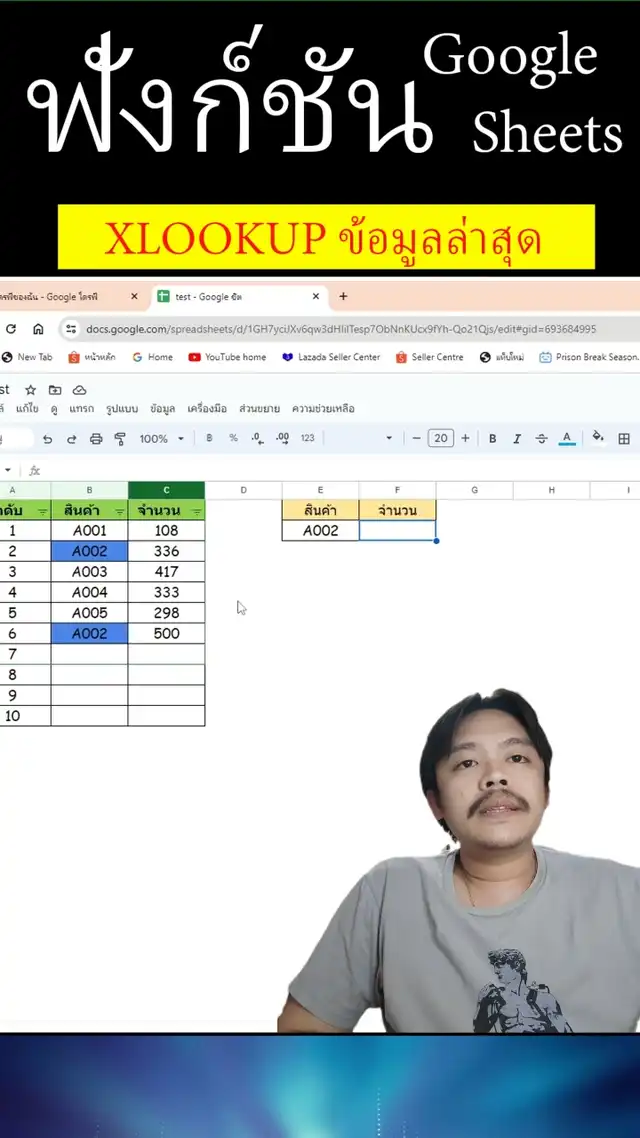Viewport: 640px width, 1138px height.
Task: Open the filter dropdown on สินค้า column
Action: (x=119, y=511)
